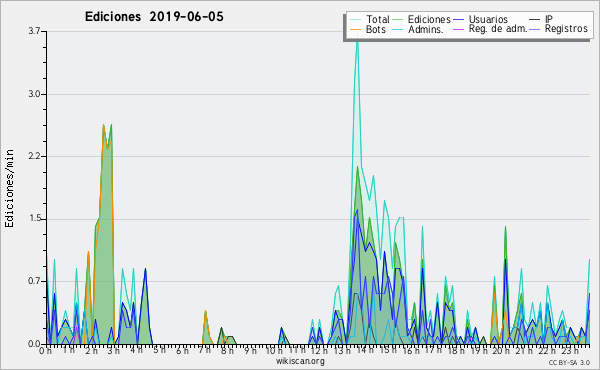600x370 pixels.
Task: Click the orange Bots peak near 3 h
Action: pos(103,126)
